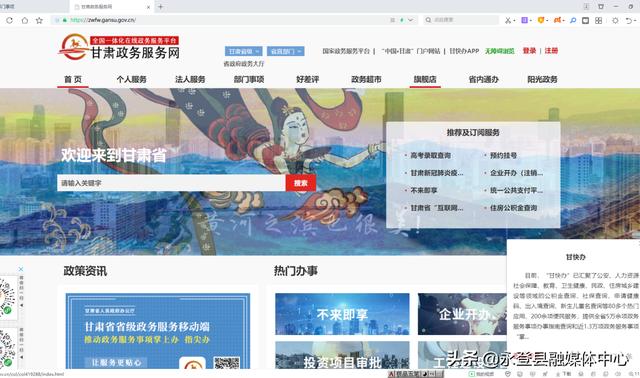Open the 预约挂号 recommended service
The height and width of the screenshot is (378, 640).
(503, 155)
